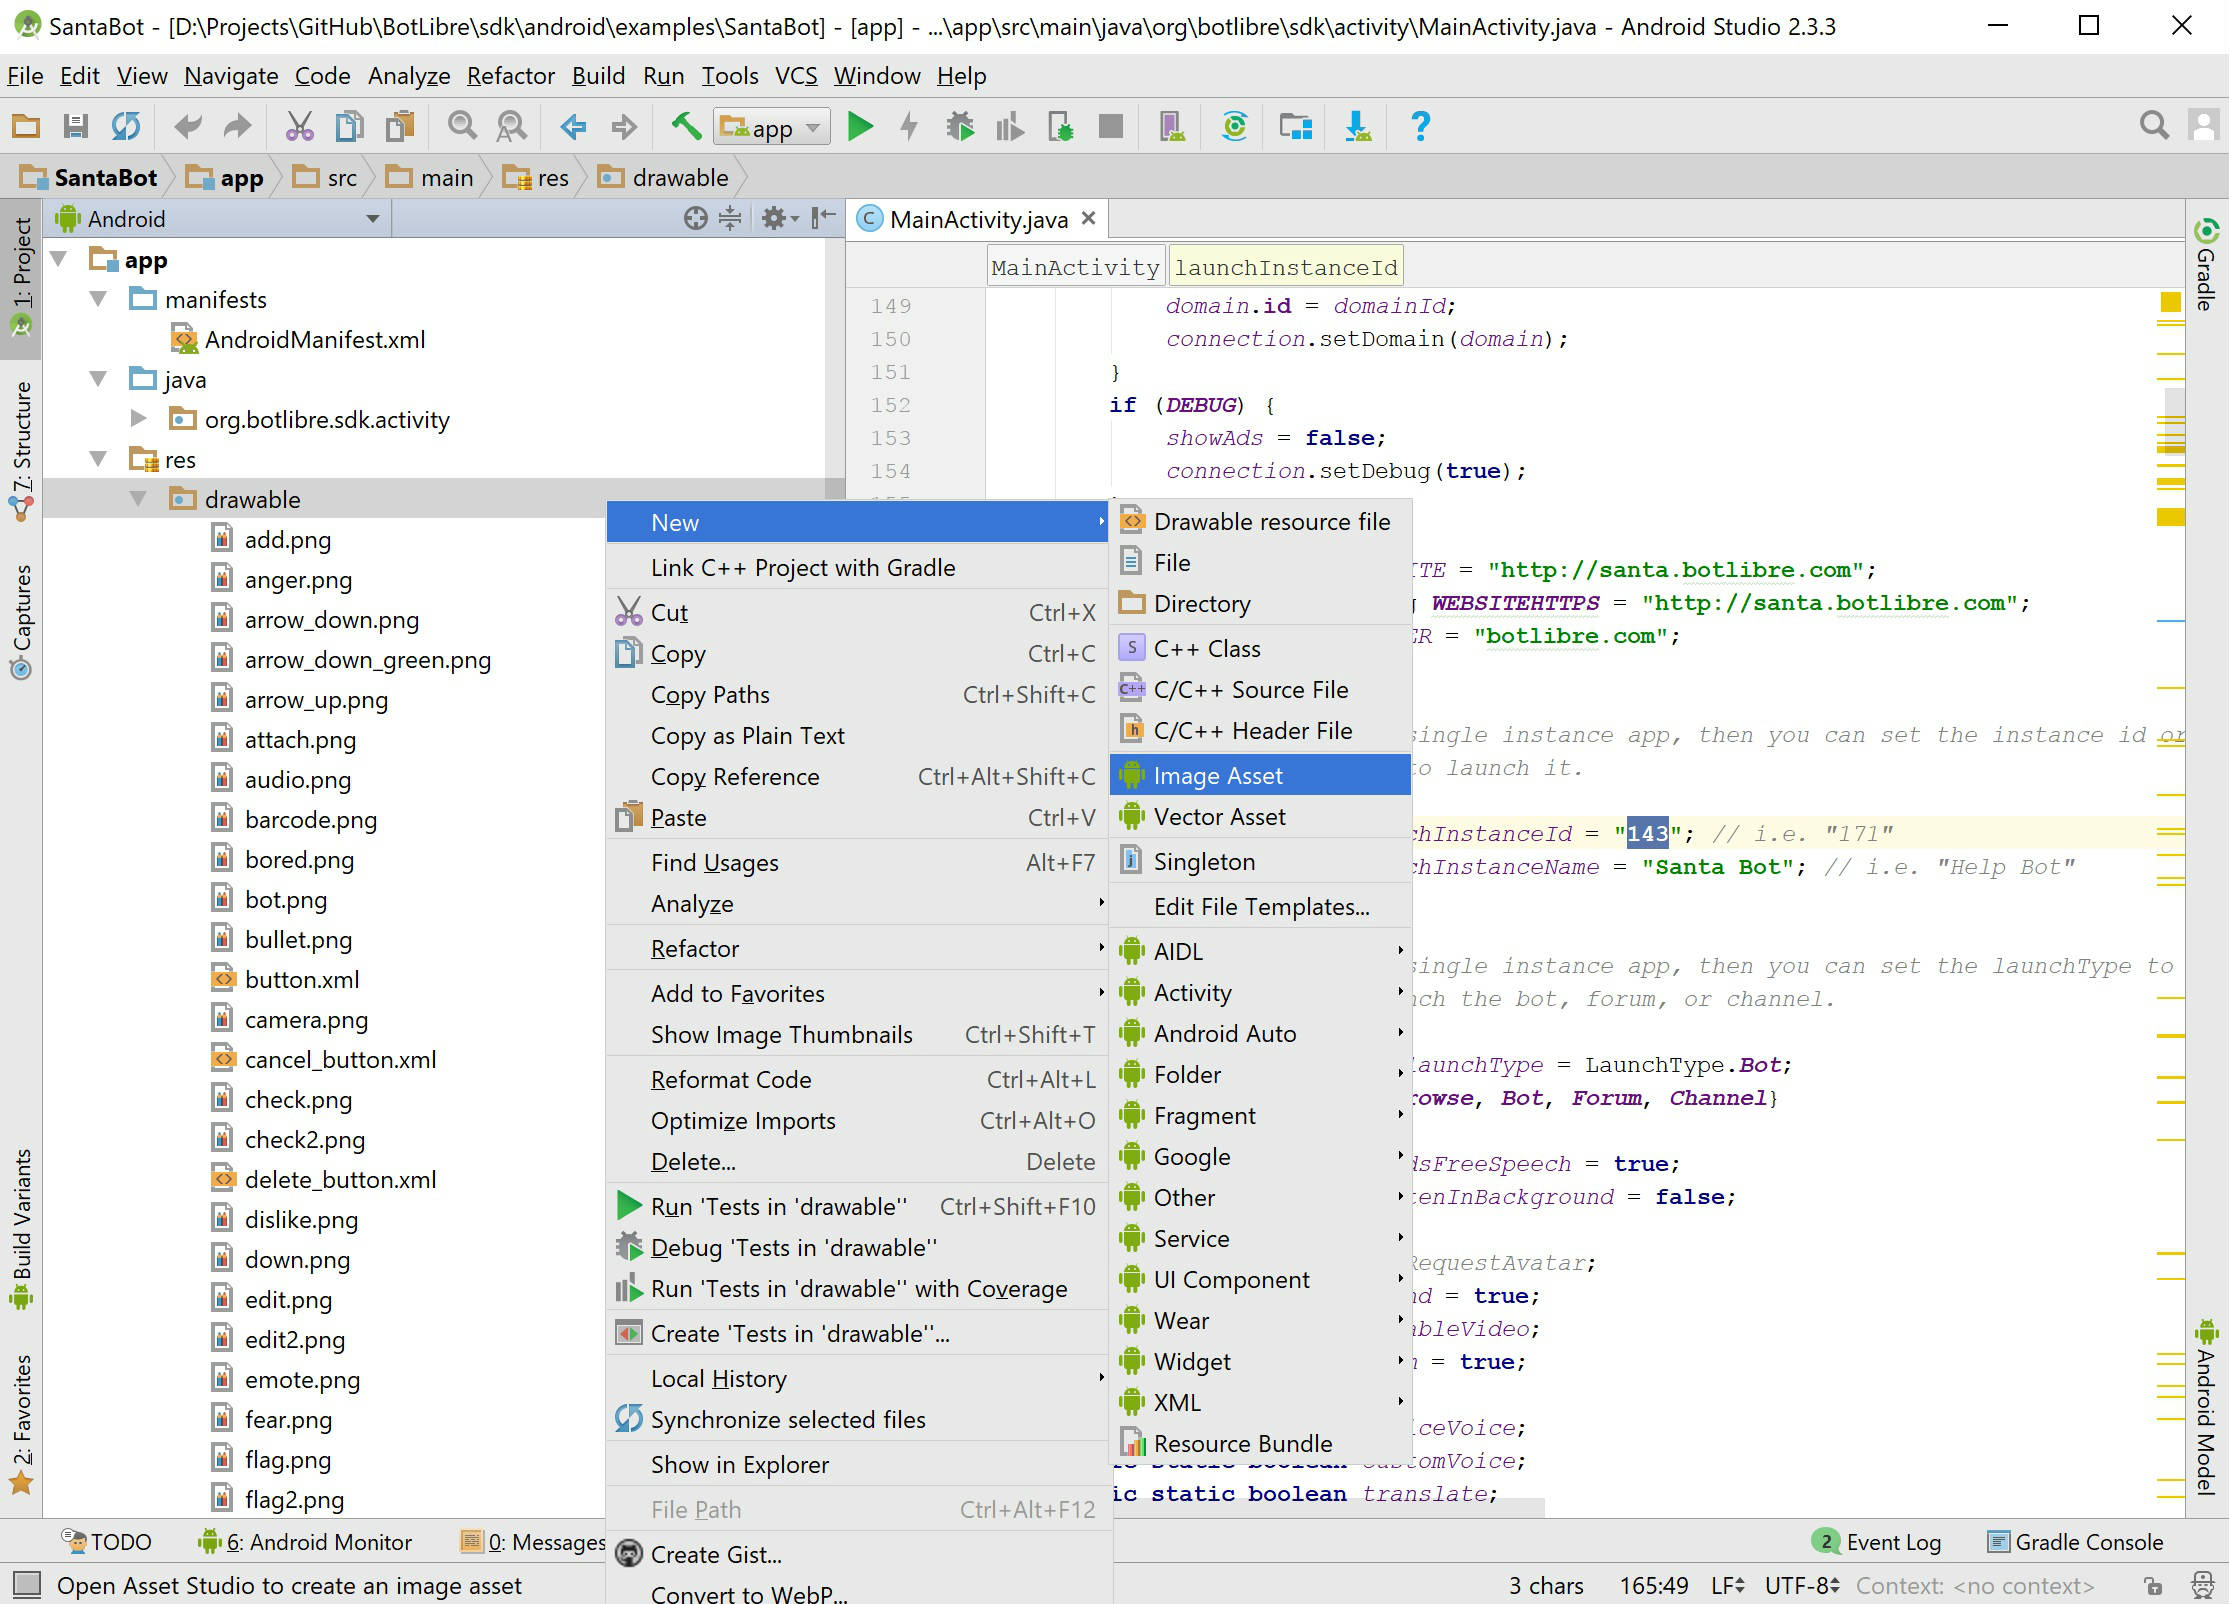2229x1604 pixels.
Task: Click the Sync Project with Gradle icon
Action: [1235, 126]
